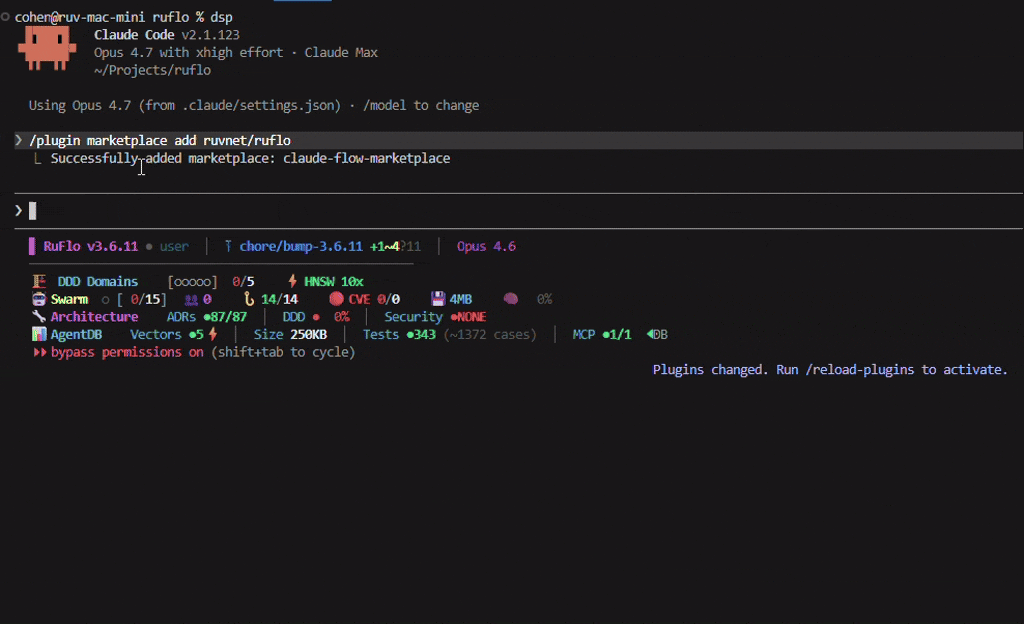Click the DDD Domains progress indicator [ooooo]
Viewport: 1024px width, 624px height.
pos(192,281)
